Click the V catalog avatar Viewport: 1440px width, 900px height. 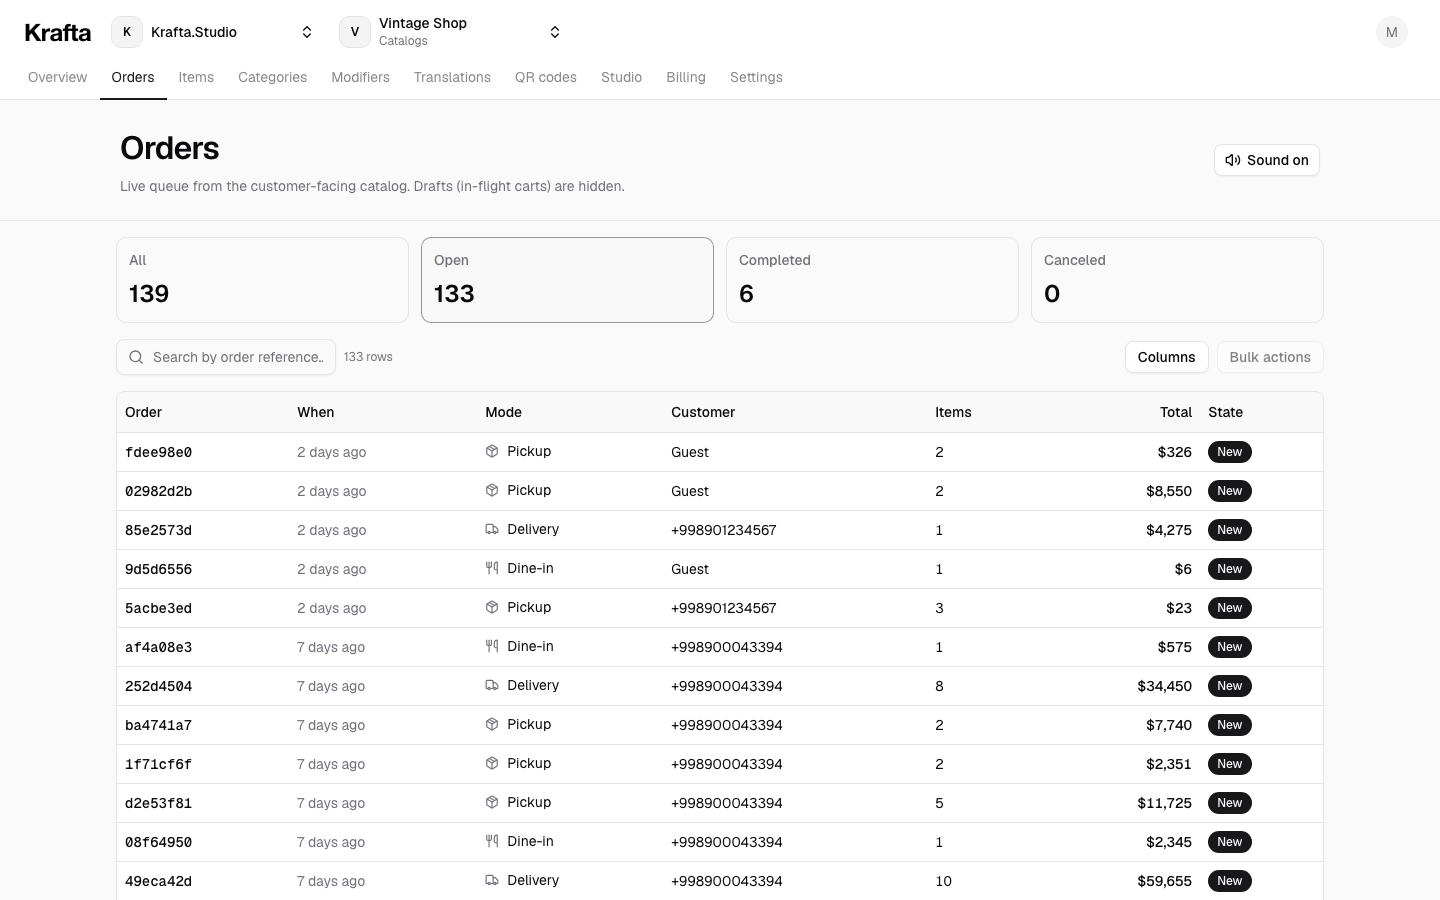click(x=355, y=32)
